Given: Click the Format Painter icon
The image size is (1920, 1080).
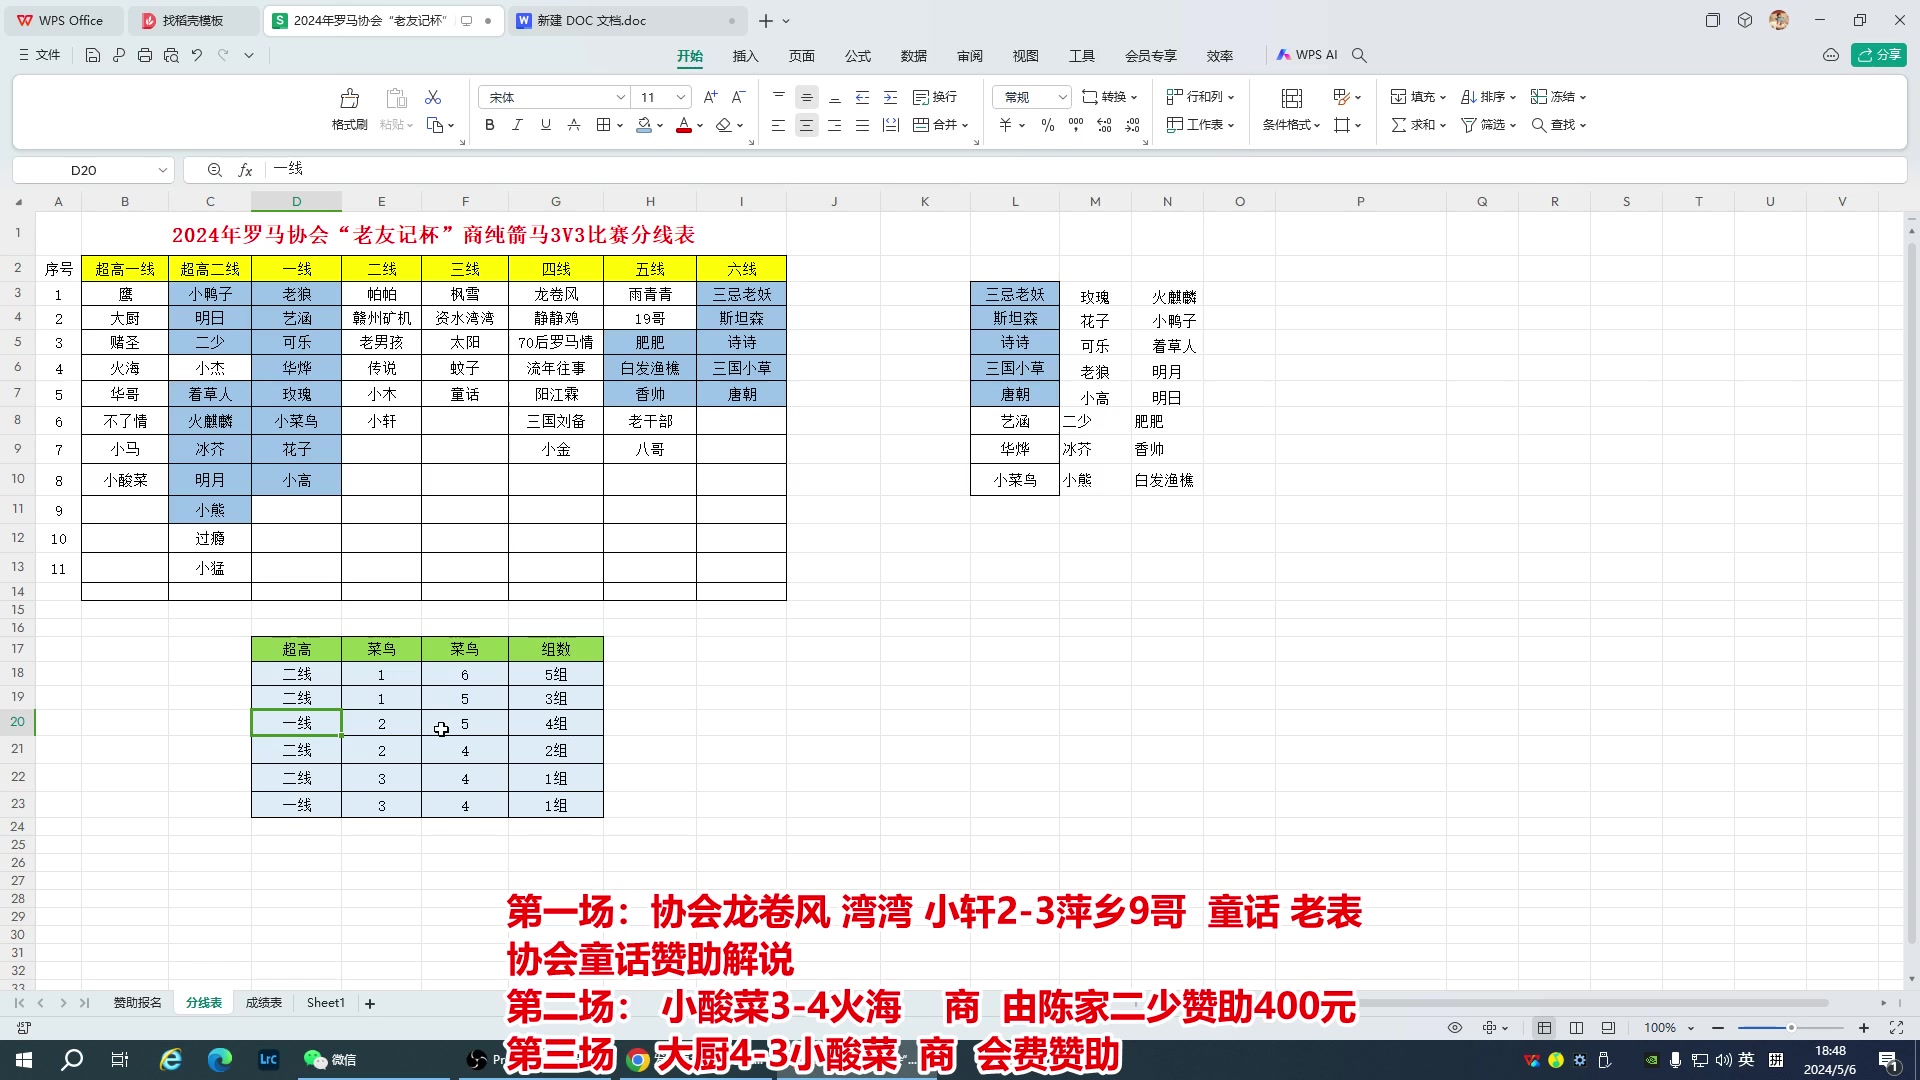Looking at the screenshot, I should click(x=349, y=98).
